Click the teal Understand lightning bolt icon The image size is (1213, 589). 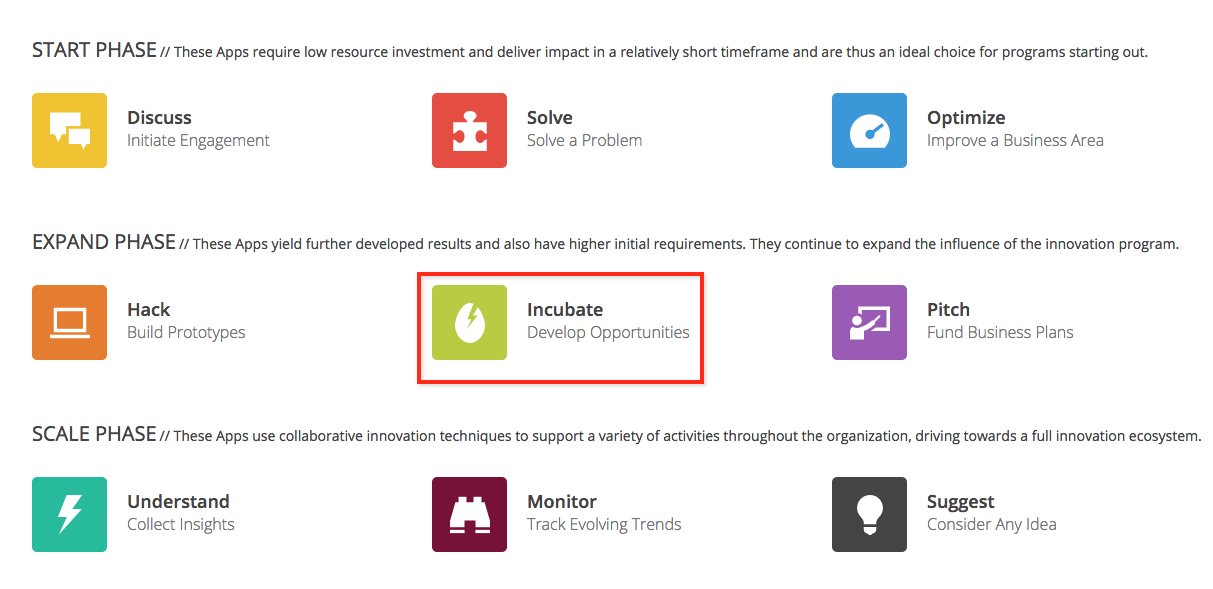[69, 514]
